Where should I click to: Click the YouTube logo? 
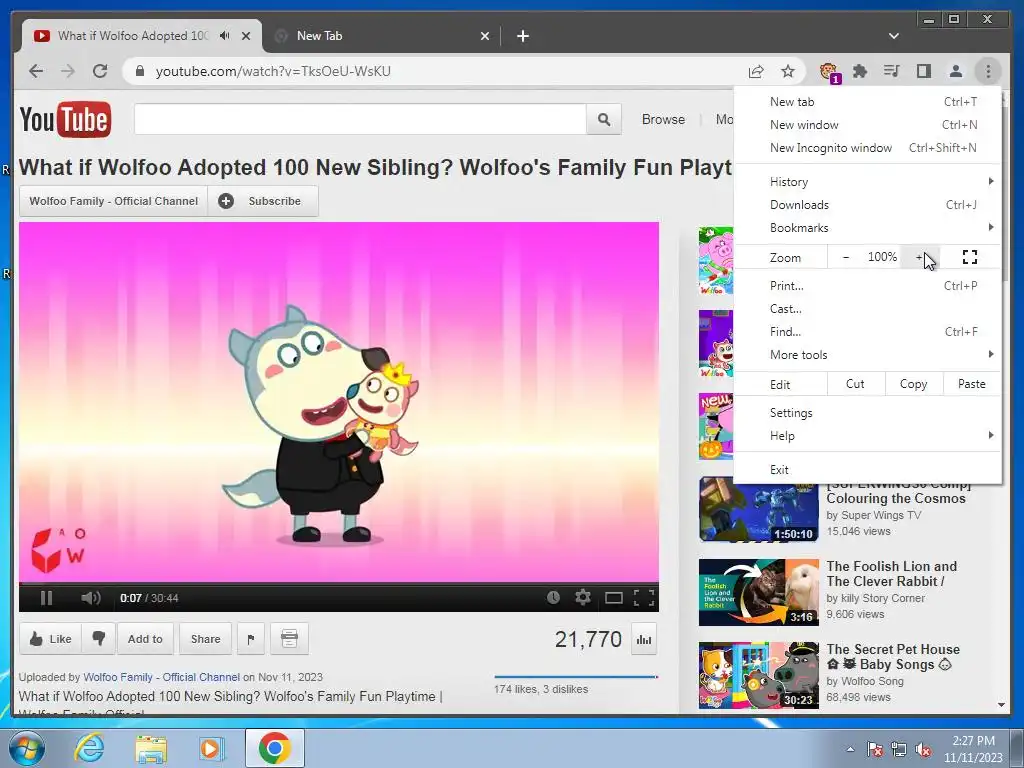click(65, 119)
